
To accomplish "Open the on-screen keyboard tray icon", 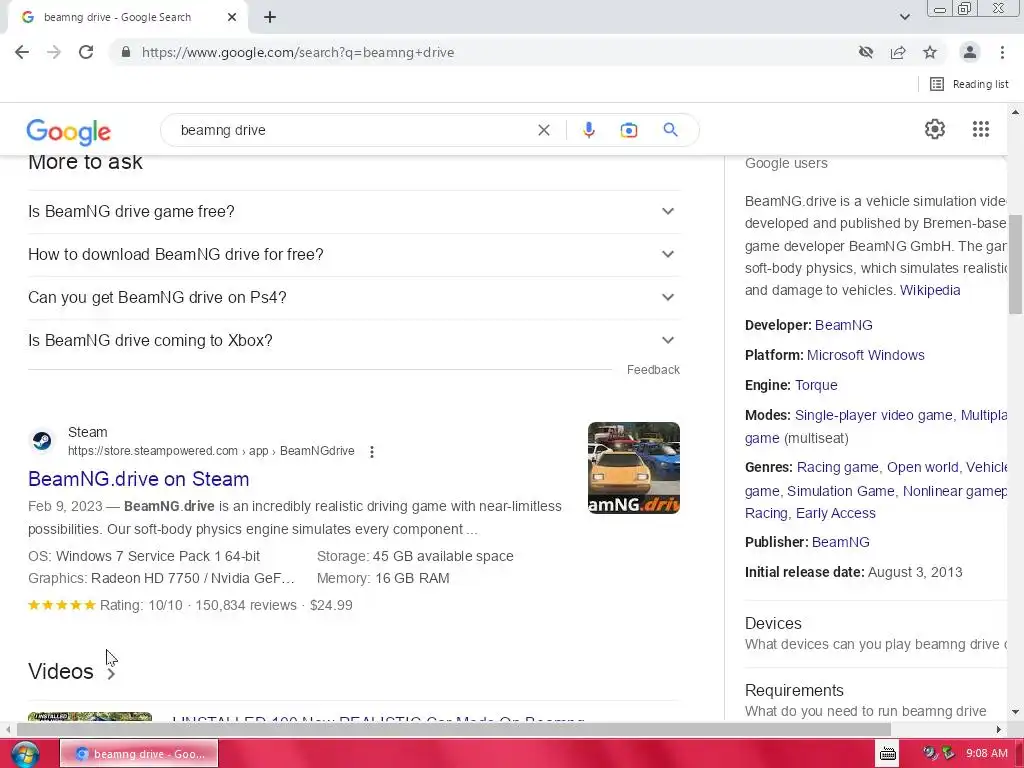I will (x=888, y=754).
